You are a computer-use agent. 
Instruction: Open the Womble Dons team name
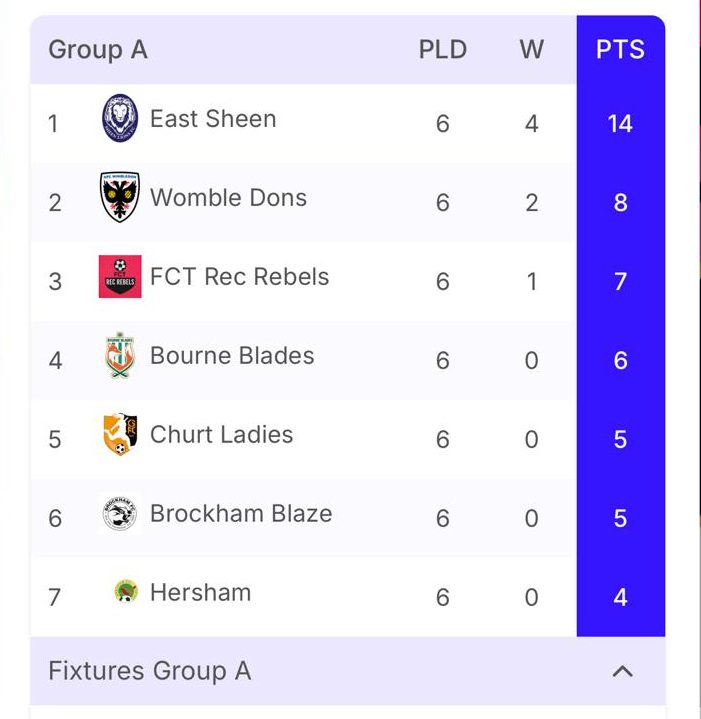228,198
